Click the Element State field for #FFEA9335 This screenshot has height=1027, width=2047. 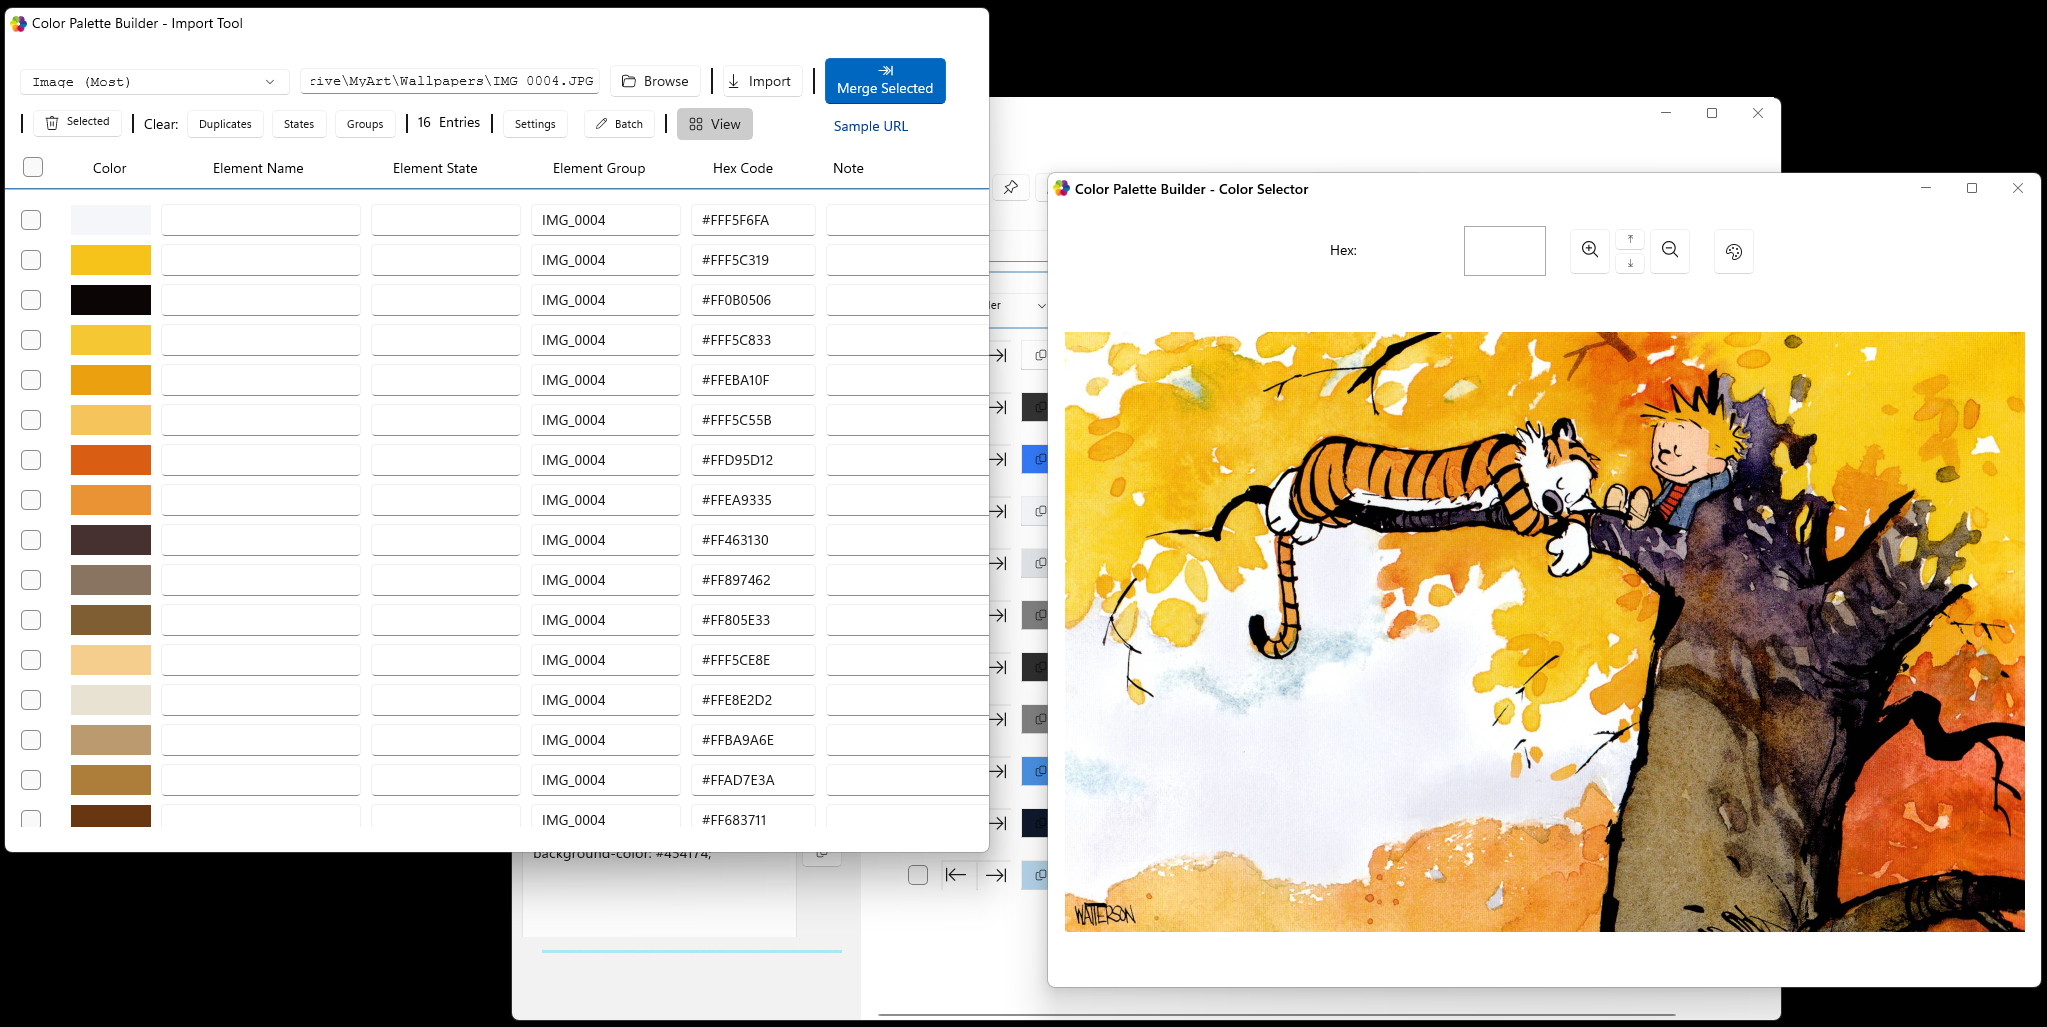click(x=446, y=500)
